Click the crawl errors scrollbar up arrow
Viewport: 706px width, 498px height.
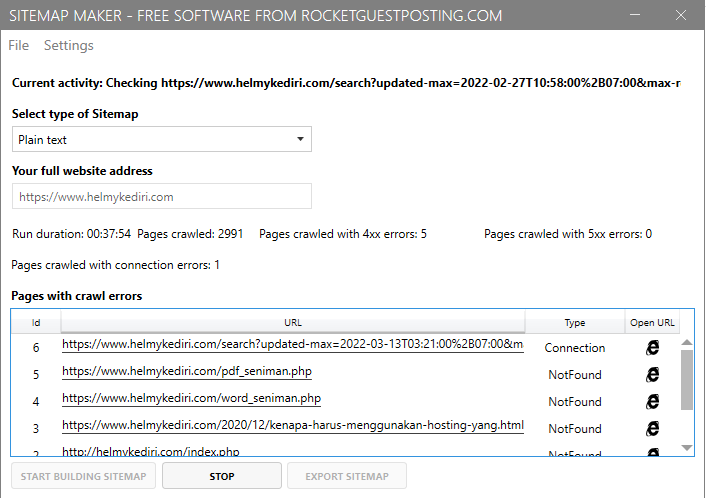687,342
